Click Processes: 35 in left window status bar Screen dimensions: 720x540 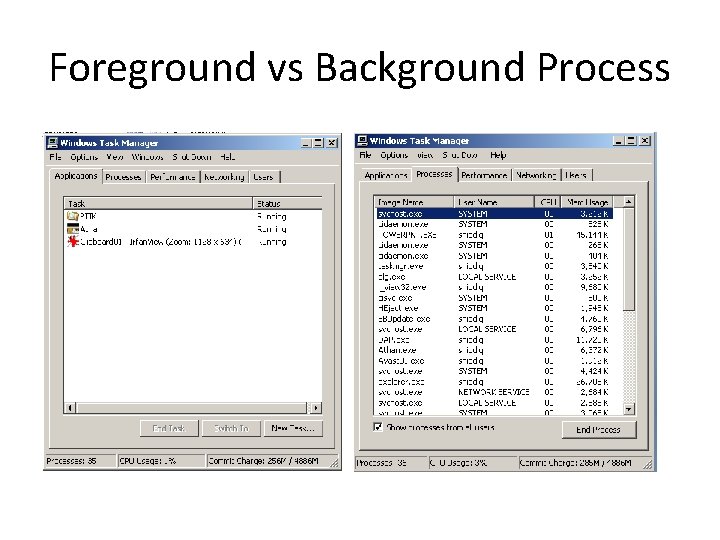point(80,461)
